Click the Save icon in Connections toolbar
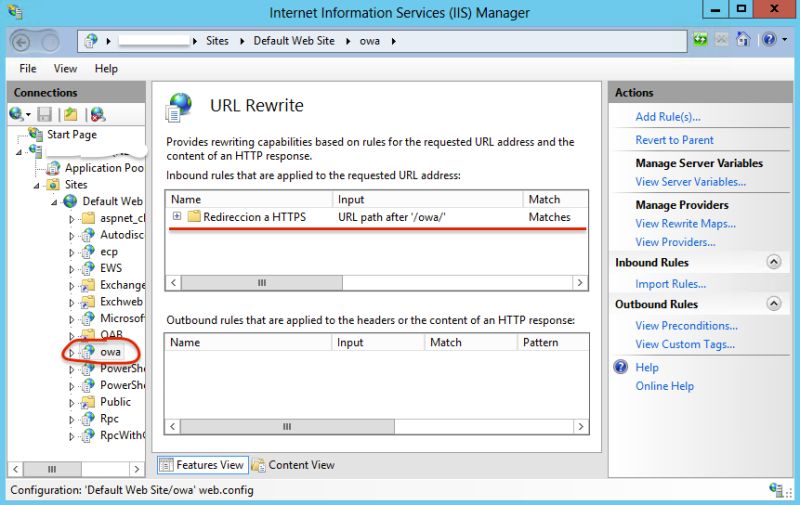This screenshot has width=800, height=505. 45,114
